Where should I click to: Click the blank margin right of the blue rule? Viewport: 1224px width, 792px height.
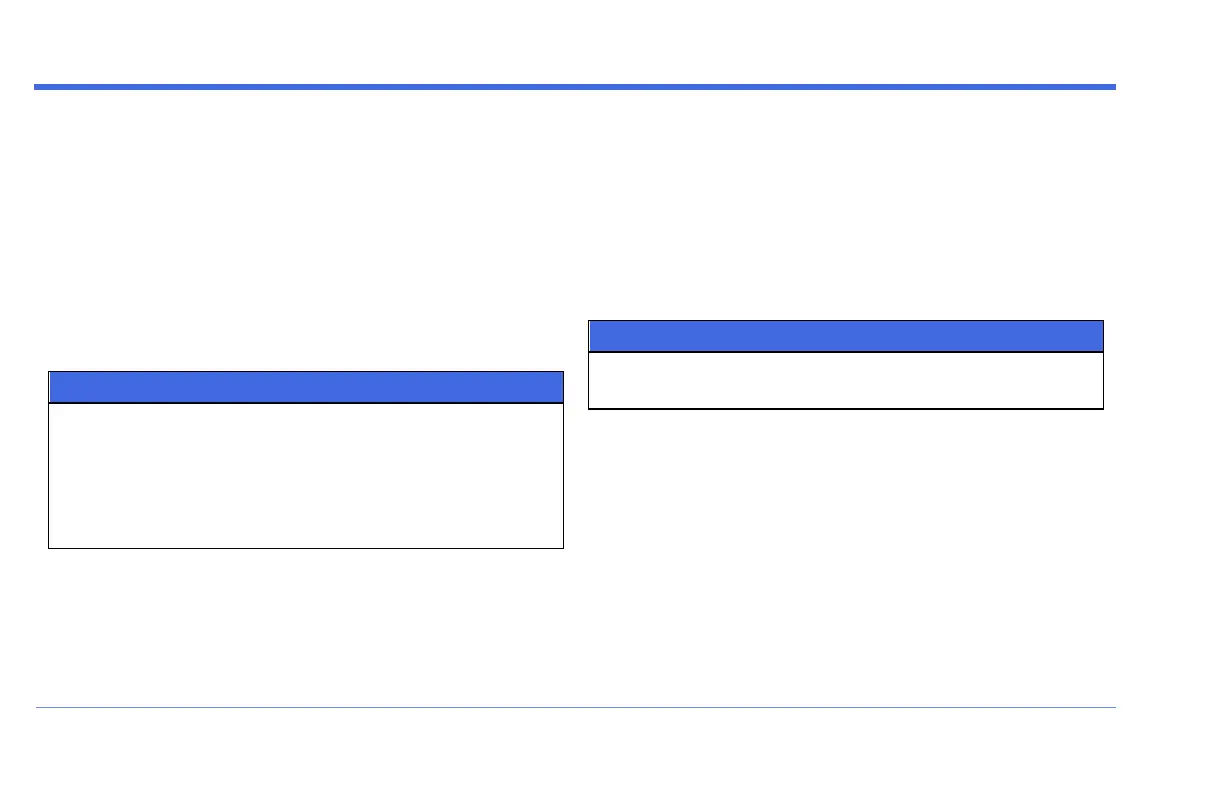click(x=1165, y=87)
